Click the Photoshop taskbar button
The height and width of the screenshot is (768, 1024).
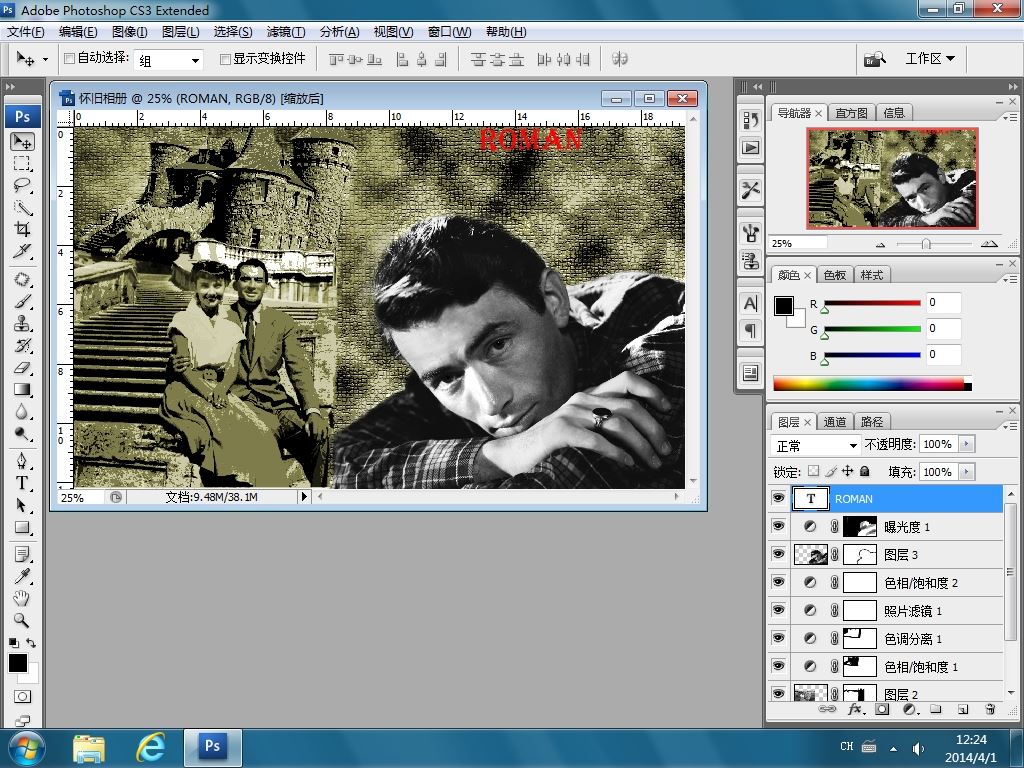pyautogui.click(x=213, y=746)
